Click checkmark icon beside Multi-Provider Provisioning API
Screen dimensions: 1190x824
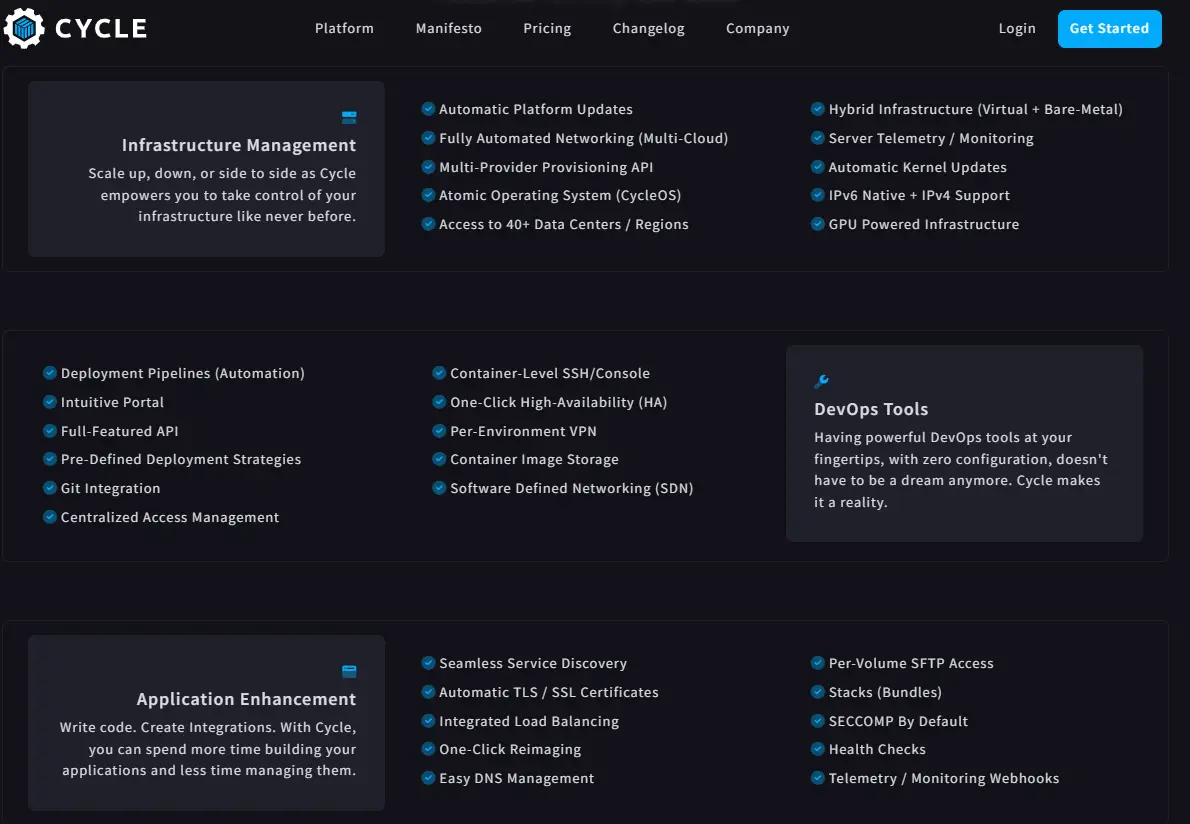[428, 166]
